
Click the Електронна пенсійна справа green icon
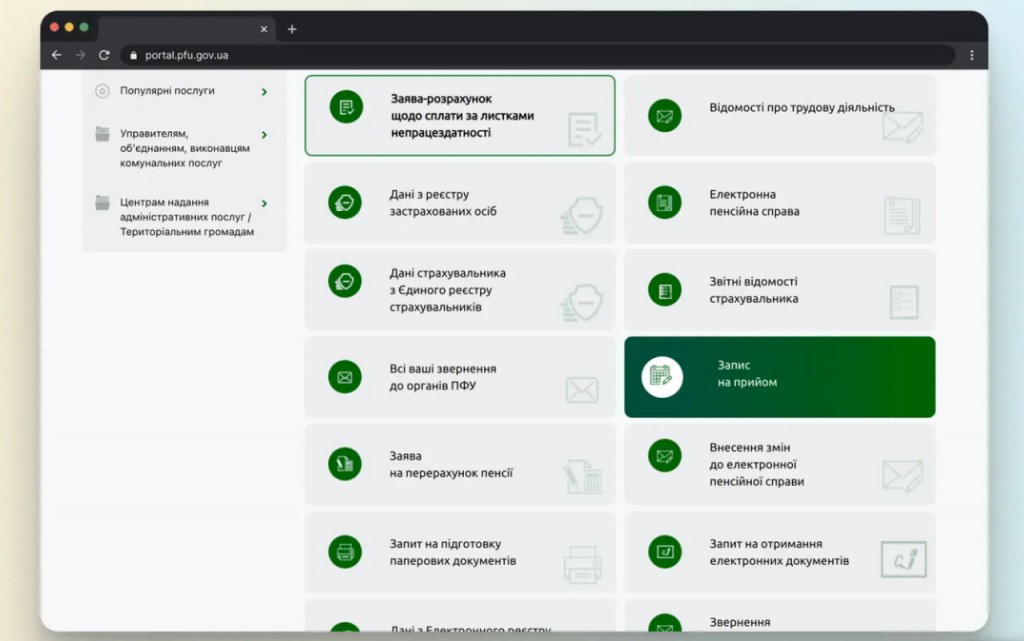coord(664,203)
